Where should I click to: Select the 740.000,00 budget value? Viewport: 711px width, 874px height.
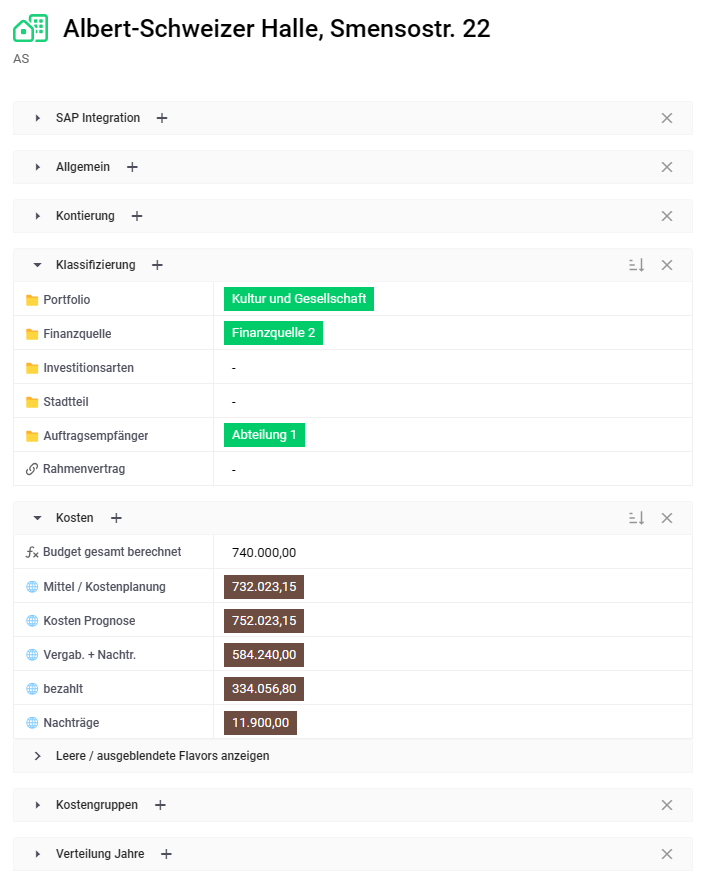point(264,552)
